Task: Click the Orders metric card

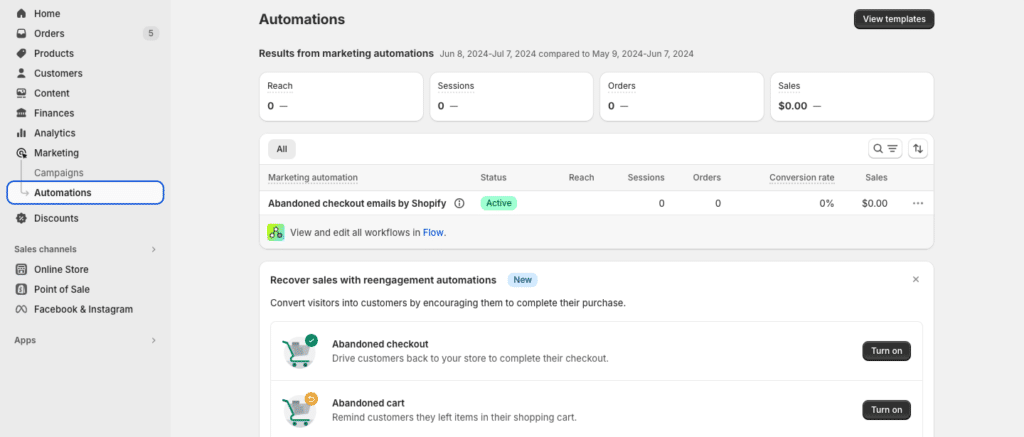Action: click(x=682, y=97)
